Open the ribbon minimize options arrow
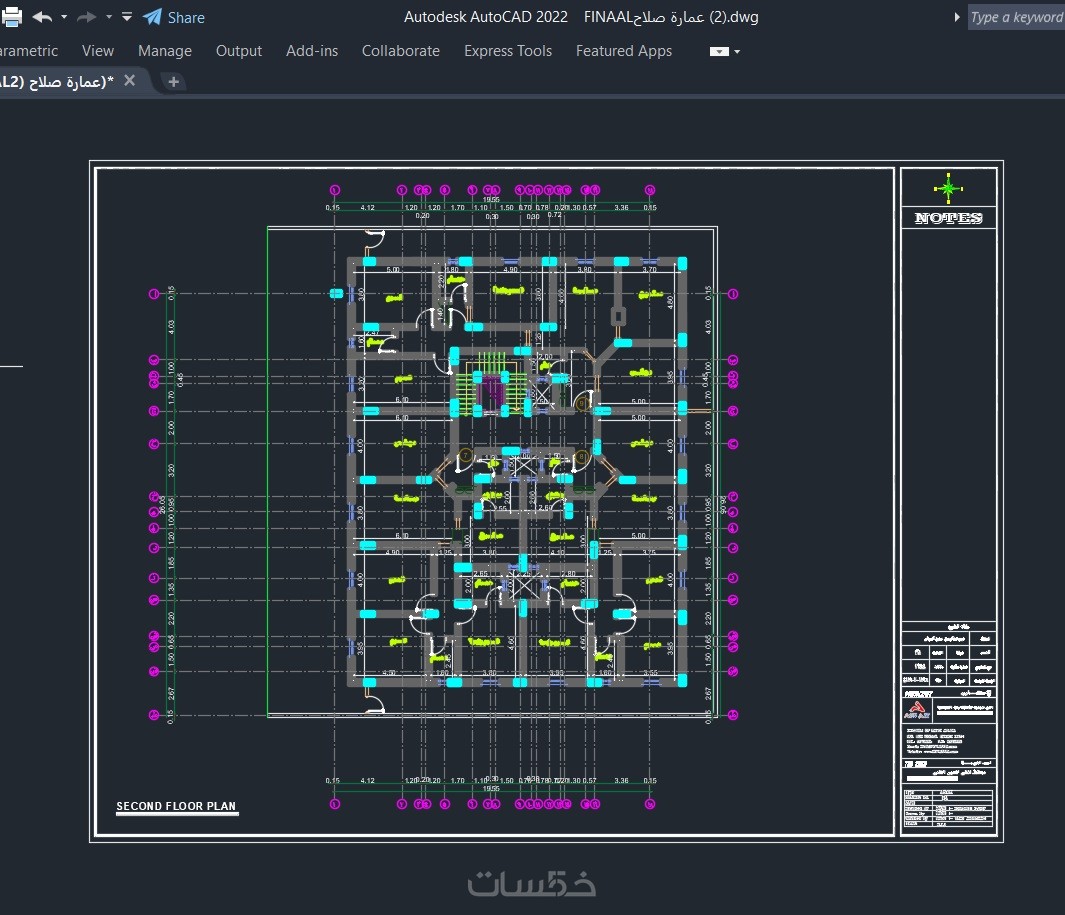The height and width of the screenshot is (915, 1065). [737, 51]
